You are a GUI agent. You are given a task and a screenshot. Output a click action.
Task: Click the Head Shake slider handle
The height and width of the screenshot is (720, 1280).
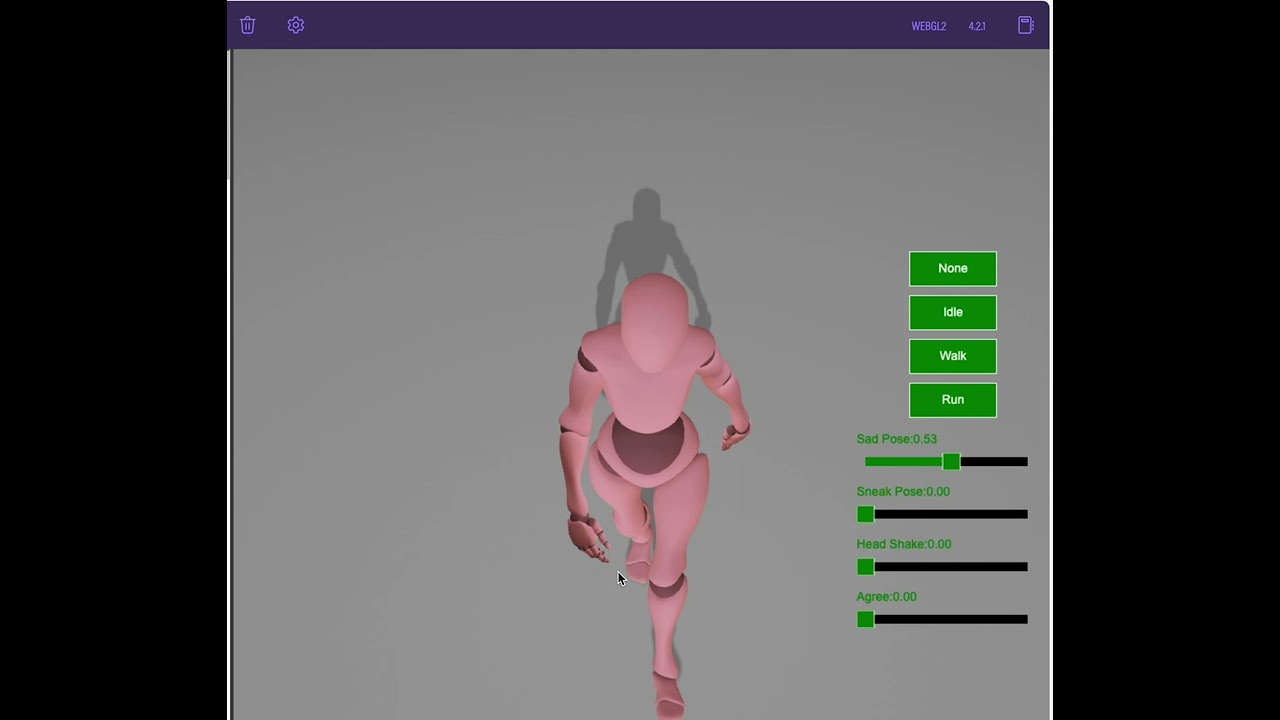(866, 567)
